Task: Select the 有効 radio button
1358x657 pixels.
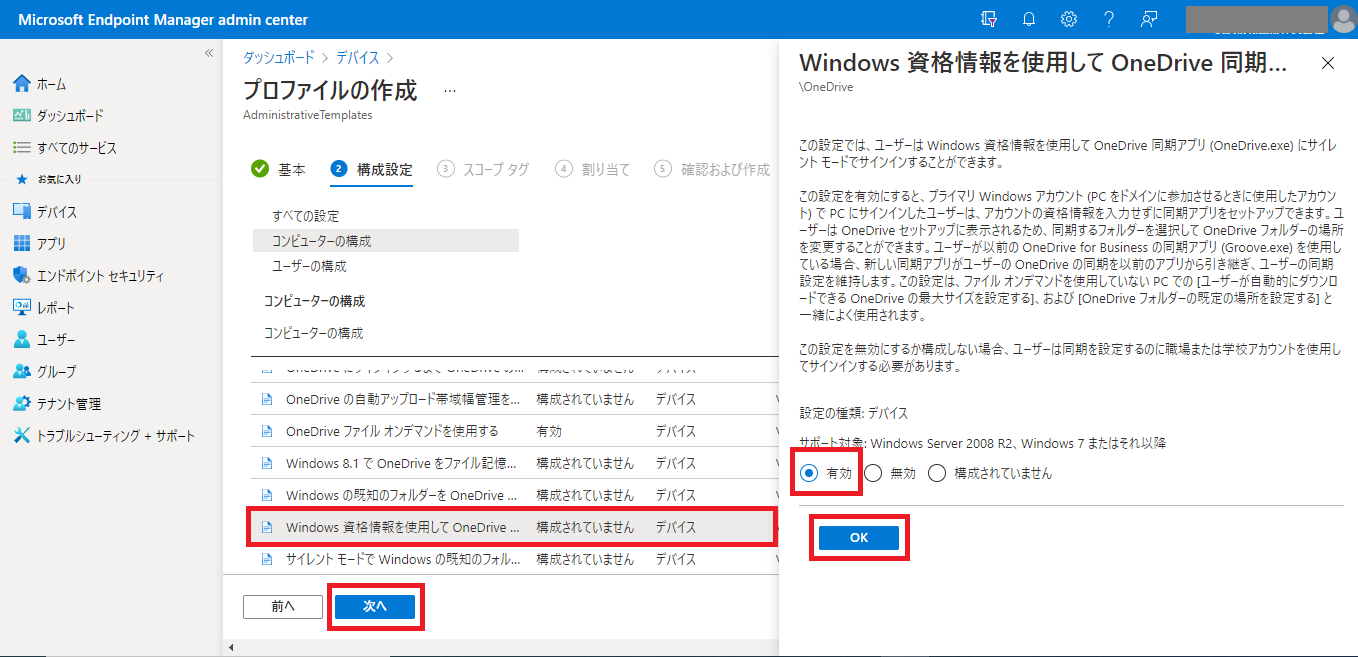Action: click(x=809, y=473)
